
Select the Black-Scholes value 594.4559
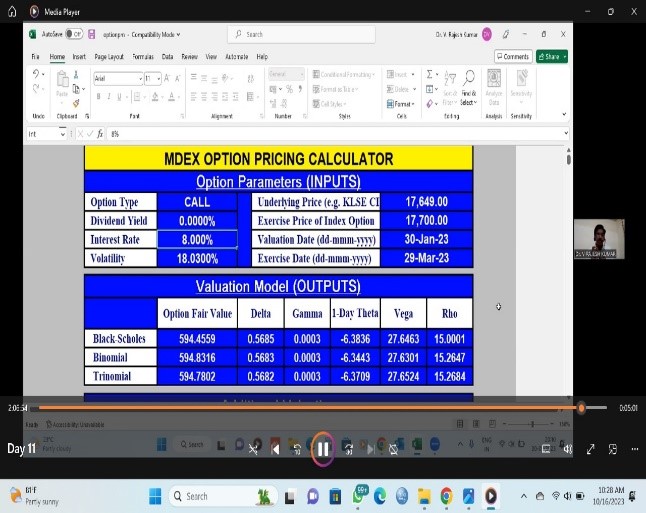197,339
